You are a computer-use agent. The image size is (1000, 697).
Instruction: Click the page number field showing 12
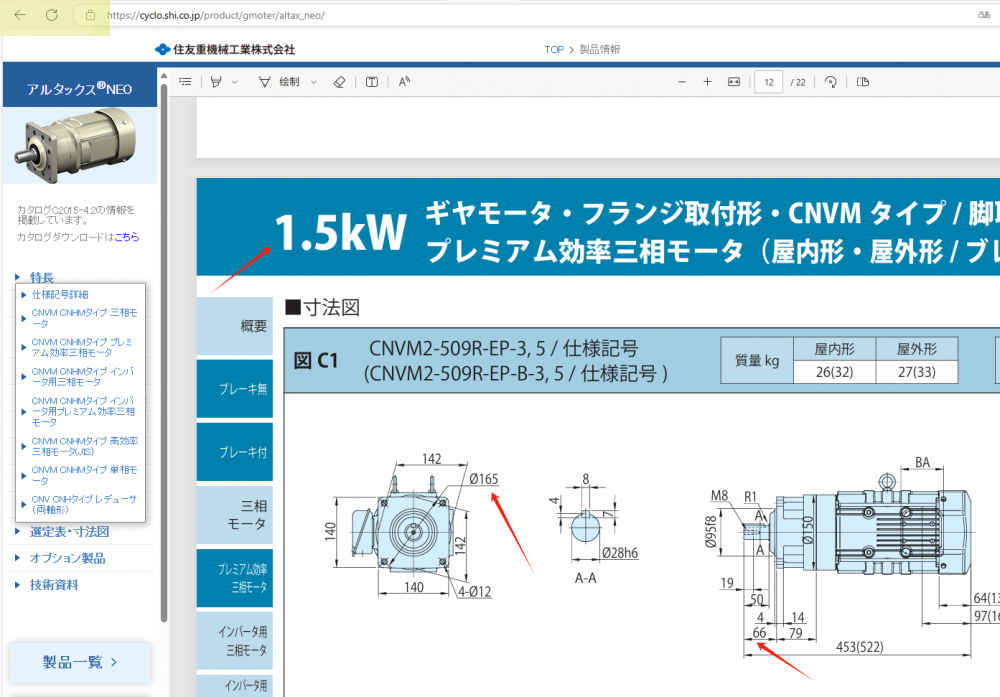[x=768, y=82]
